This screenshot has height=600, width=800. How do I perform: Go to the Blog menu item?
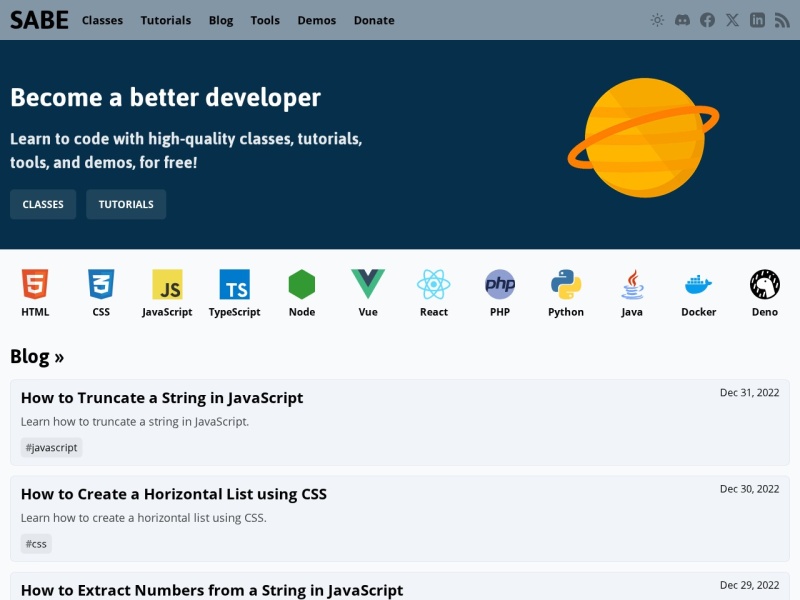[221, 20]
